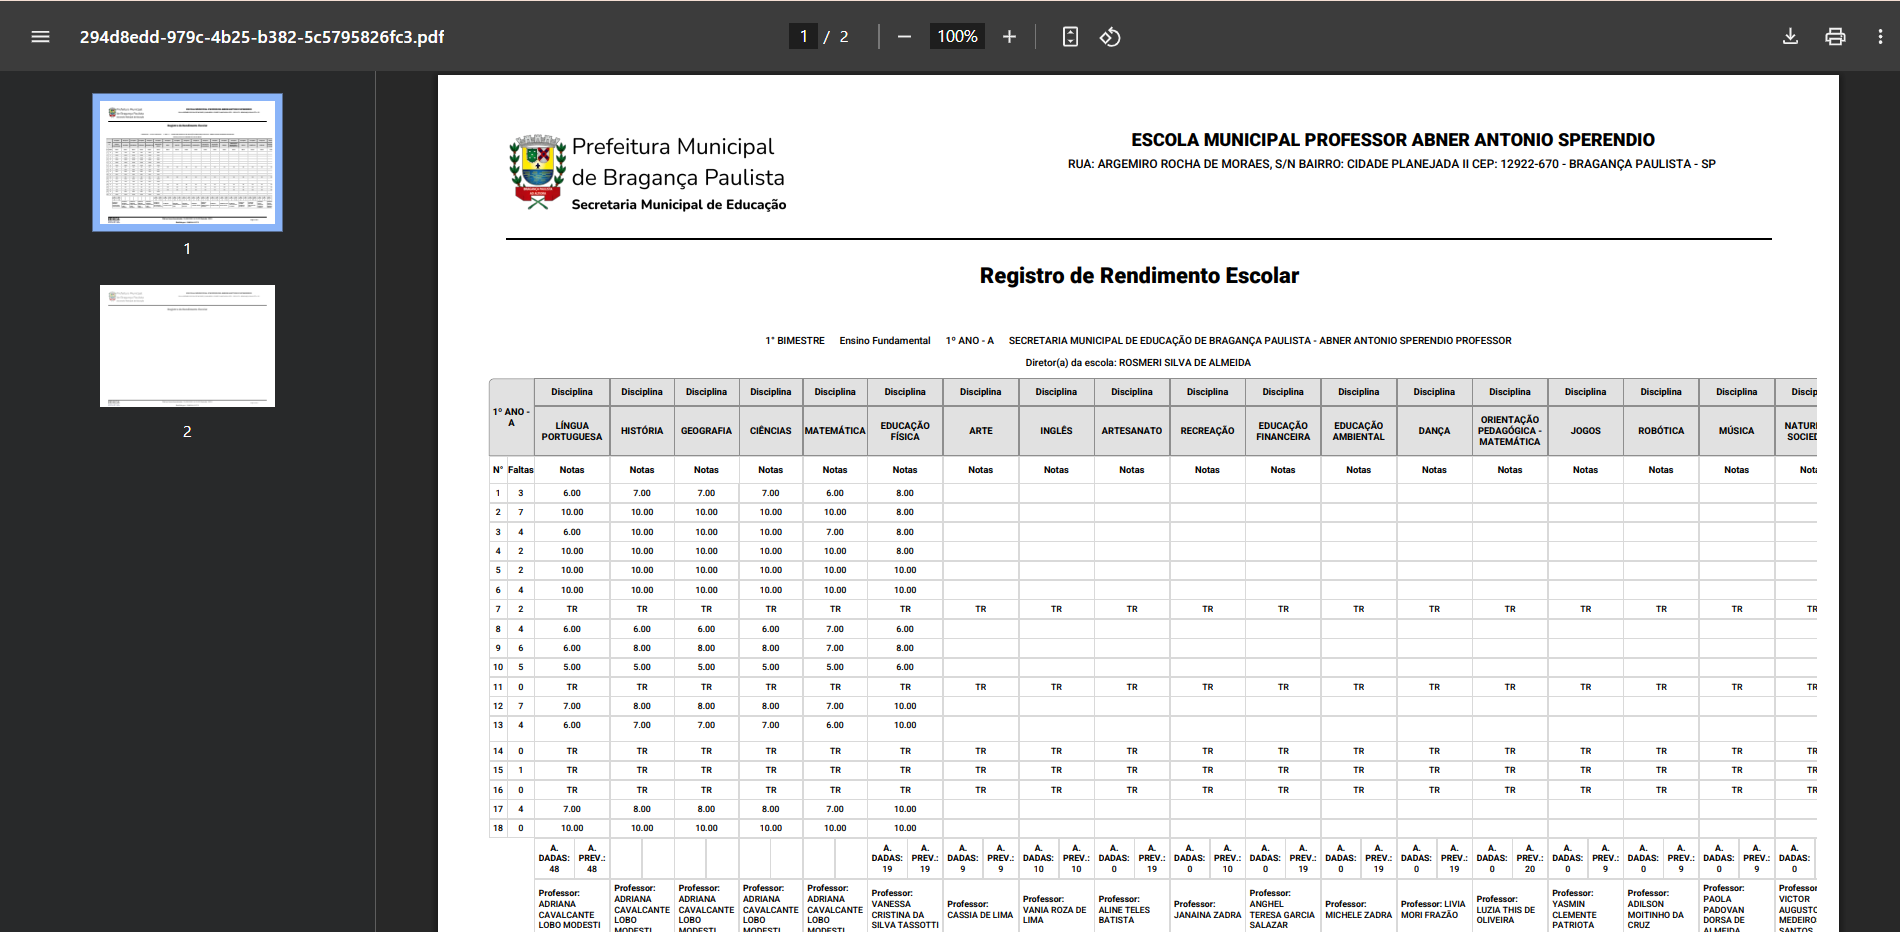Image resolution: width=1900 pixels, height=932 pixels.
Task: Select the PDF file name in toolbar
Action: (262, 37)
